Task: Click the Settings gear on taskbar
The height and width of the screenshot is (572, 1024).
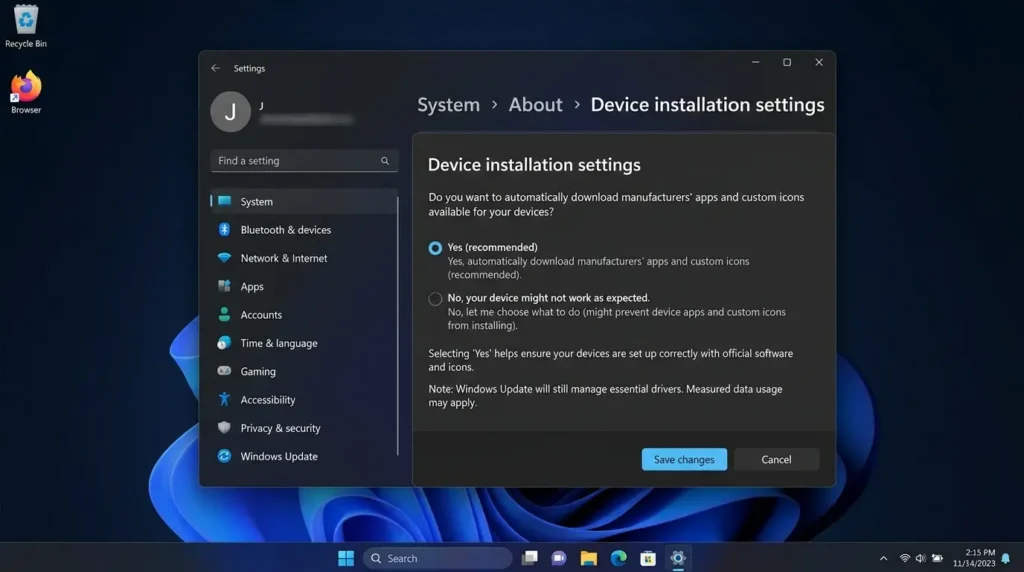Action: coord(678,558)
